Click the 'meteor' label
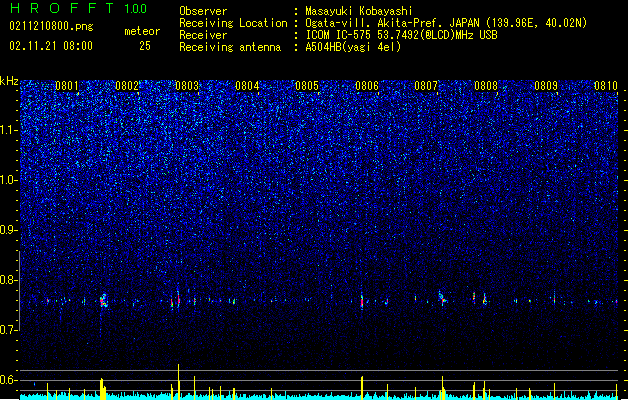The width and height of the screenshot is (629, 400). (142, 31)
